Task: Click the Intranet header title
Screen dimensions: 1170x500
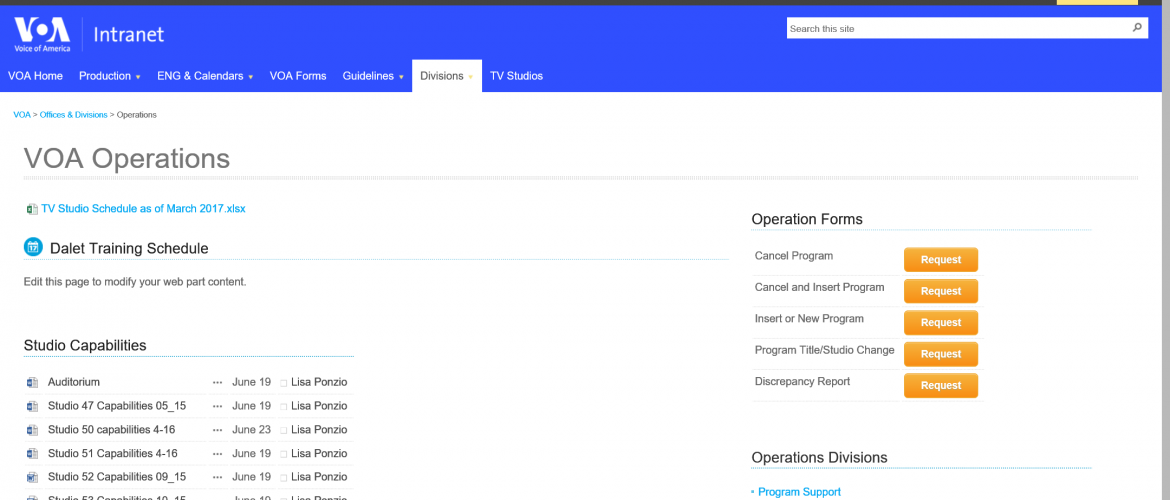Action: coord(128,34)
